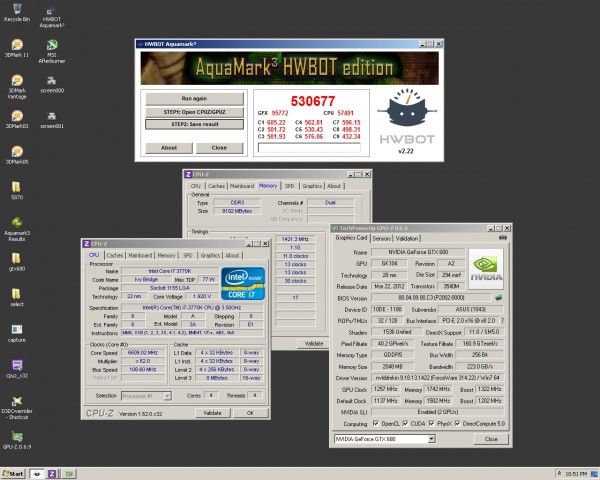This screenshot has height=480, width=600.
Task: Click STEP1: Open CPUZ/GPUZ button
Action: 194,112
